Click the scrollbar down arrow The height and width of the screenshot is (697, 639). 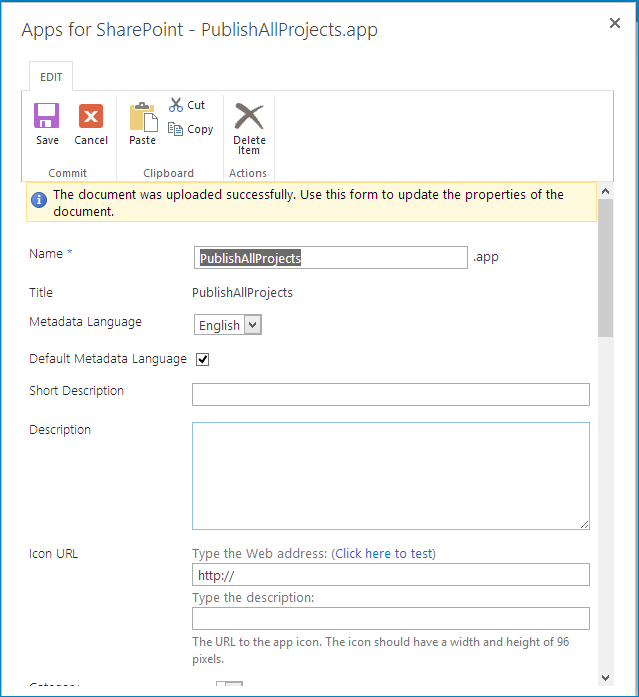click(x=605, y=678)
